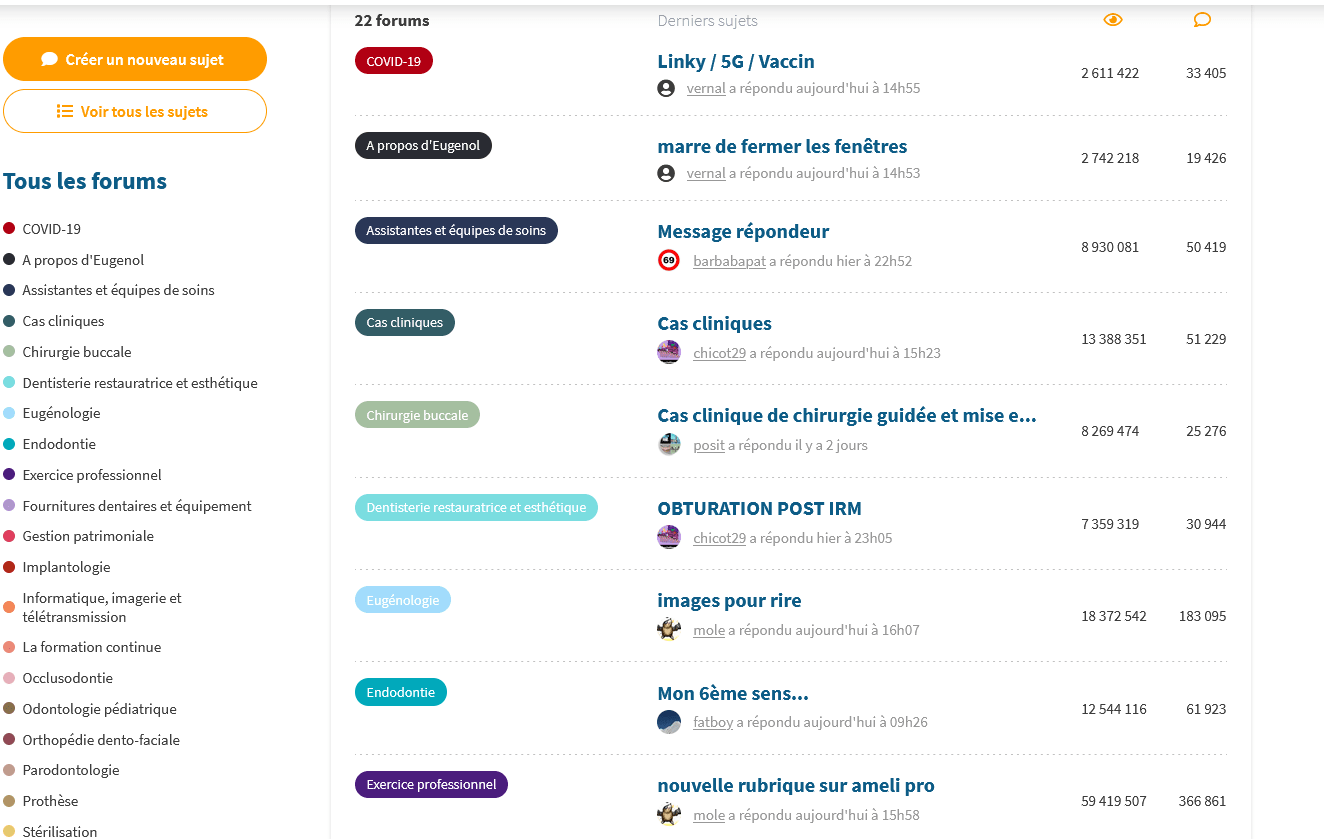Select Endodontie in the forums sidebar
The image size is (1324, 839).
pos(59,444)
